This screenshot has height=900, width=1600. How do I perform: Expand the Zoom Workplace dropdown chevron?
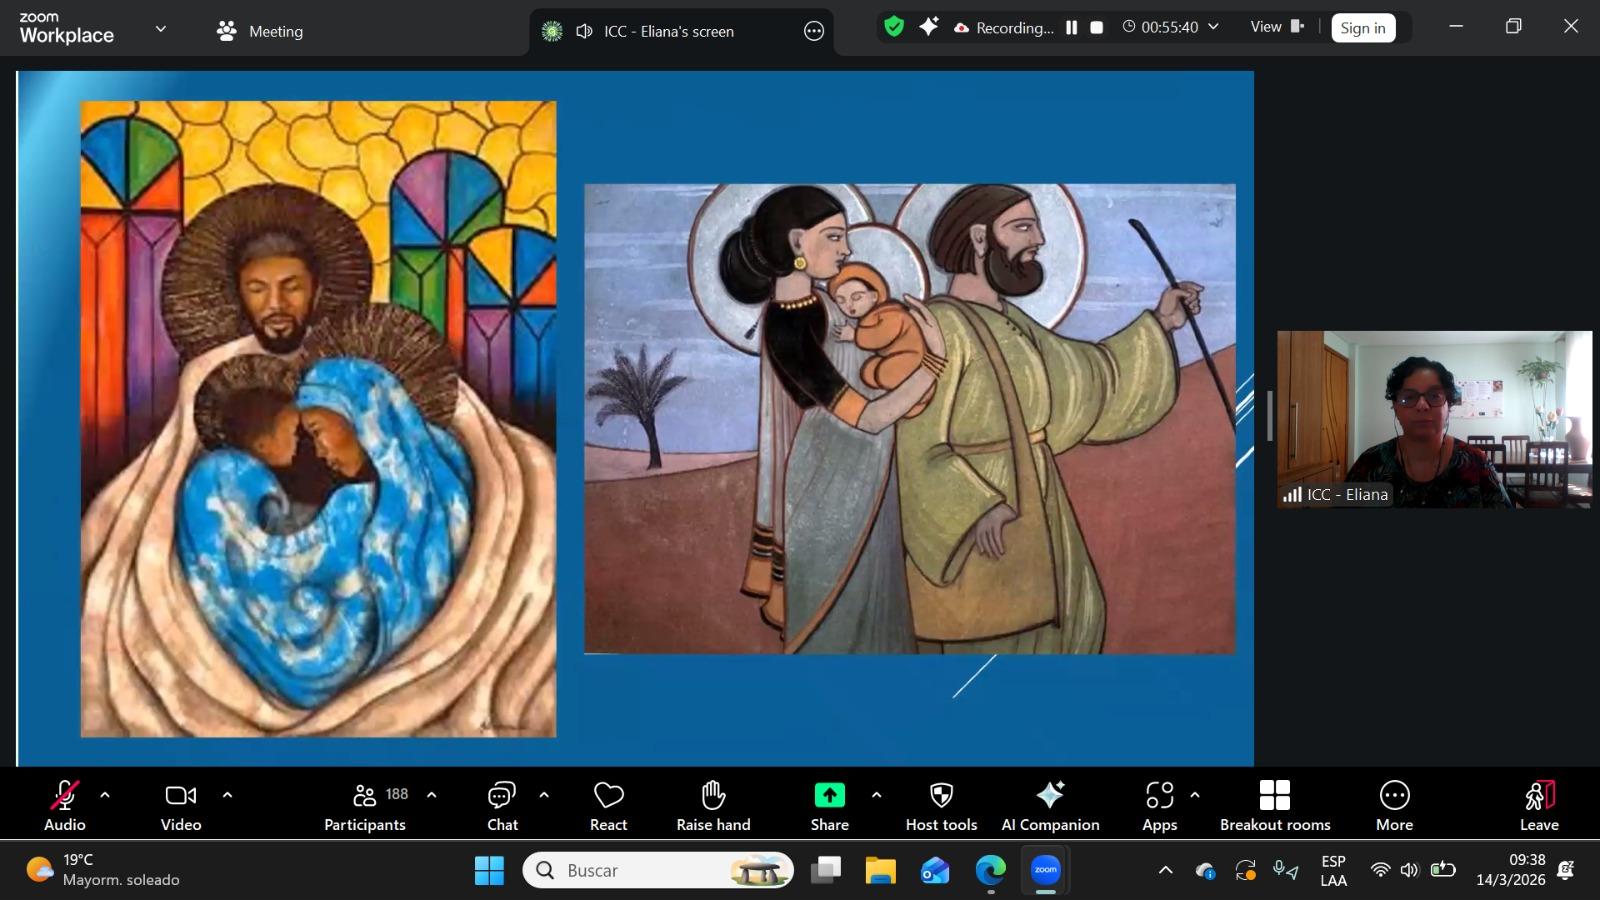[x=160, y=29]
